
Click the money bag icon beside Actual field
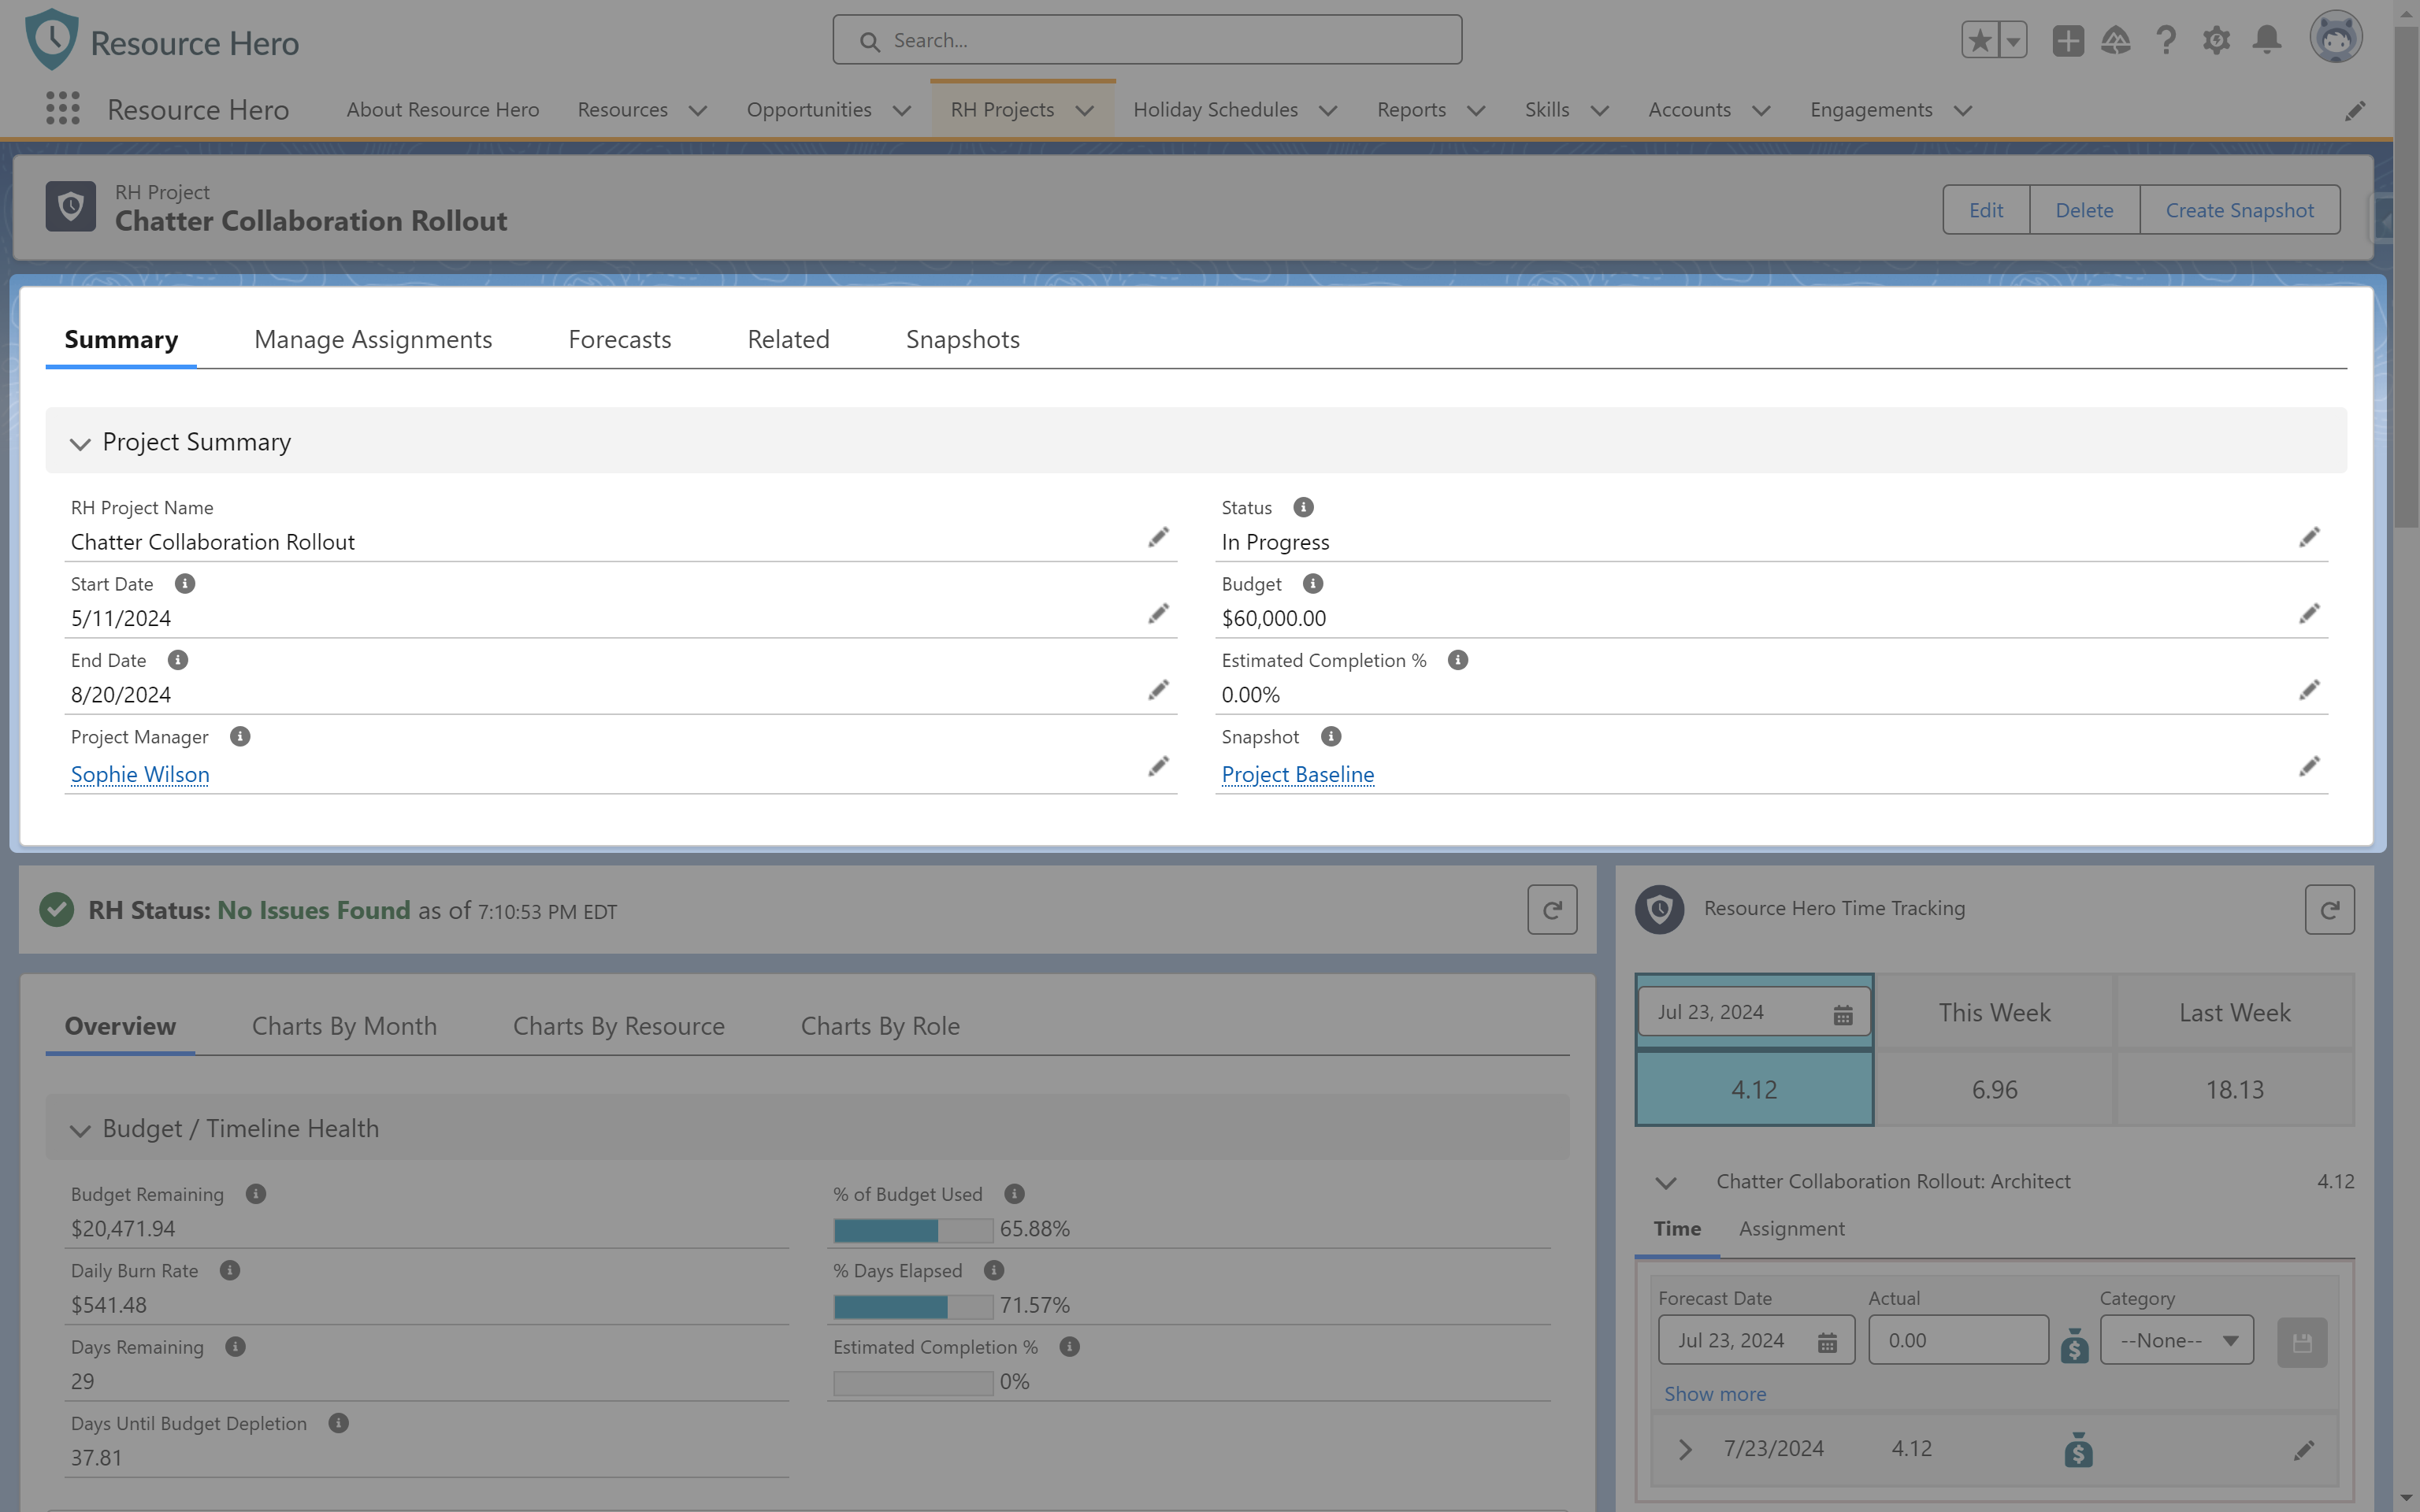pyautogui.click(x=2074, y=1345)
